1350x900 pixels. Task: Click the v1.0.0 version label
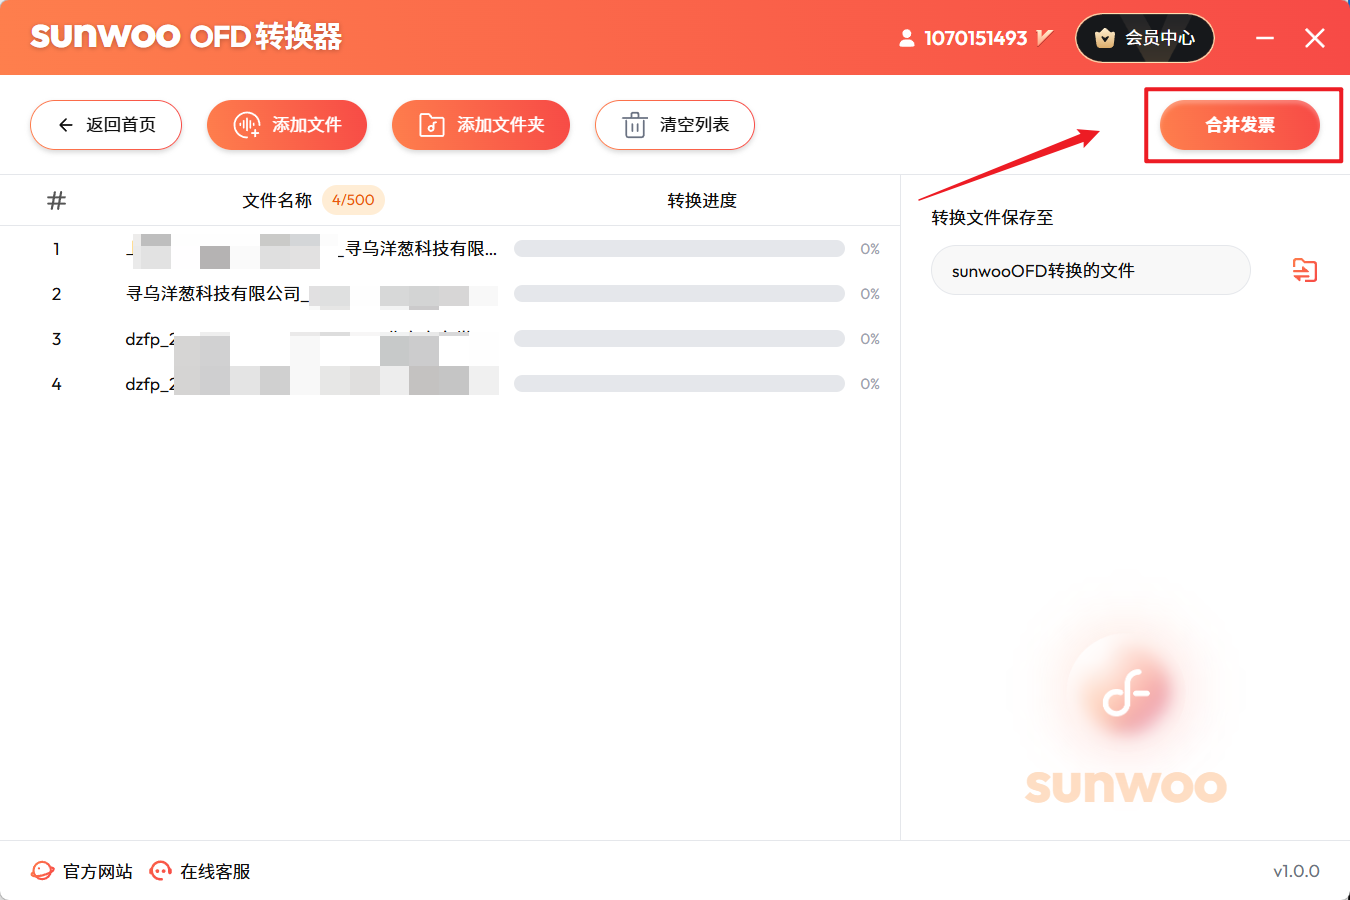[x=1296, y=871]
